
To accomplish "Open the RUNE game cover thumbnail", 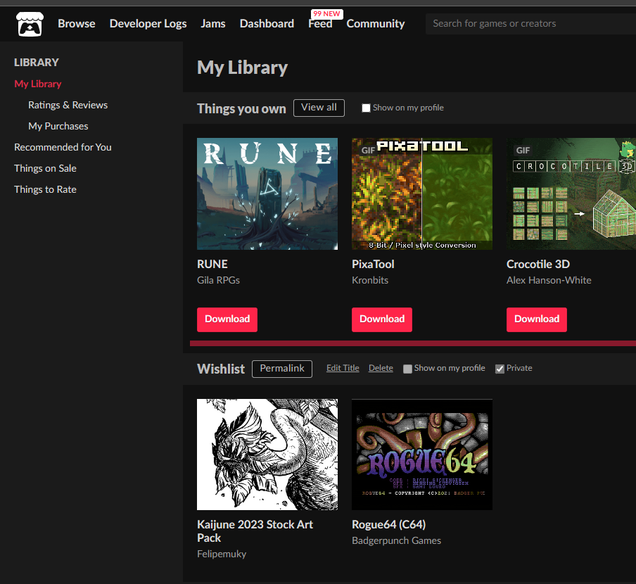I will pyautogui.click(x=267, y=194).
